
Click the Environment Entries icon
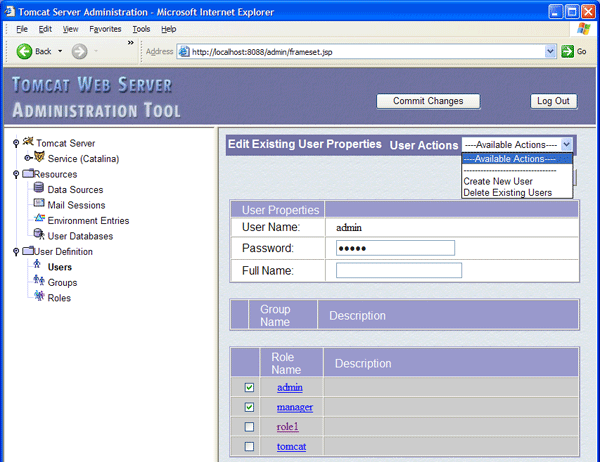tap(39, 220)
